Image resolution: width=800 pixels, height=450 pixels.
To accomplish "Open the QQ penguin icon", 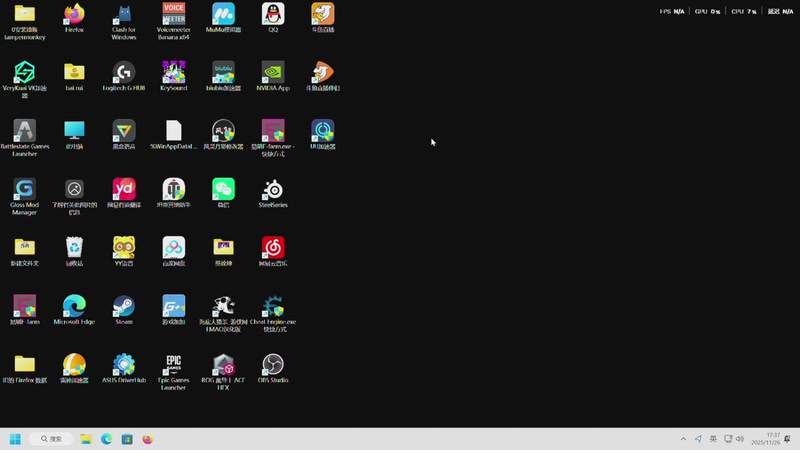I will [x=273, y=18].
